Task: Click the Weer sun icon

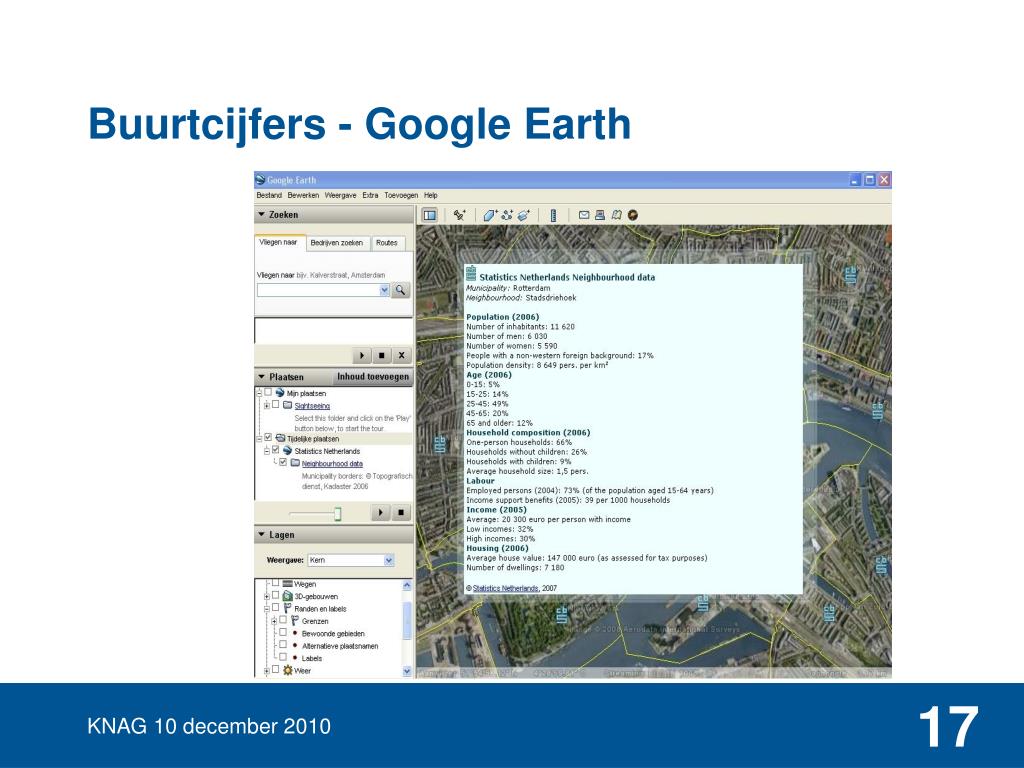Action: click(287, 670)
